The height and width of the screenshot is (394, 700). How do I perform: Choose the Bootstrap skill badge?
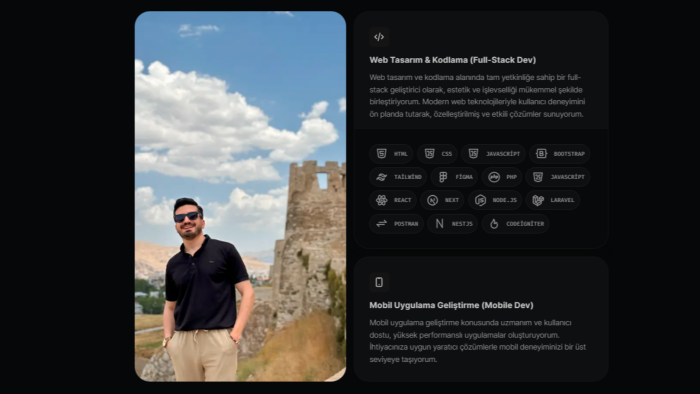pos(559,153)
